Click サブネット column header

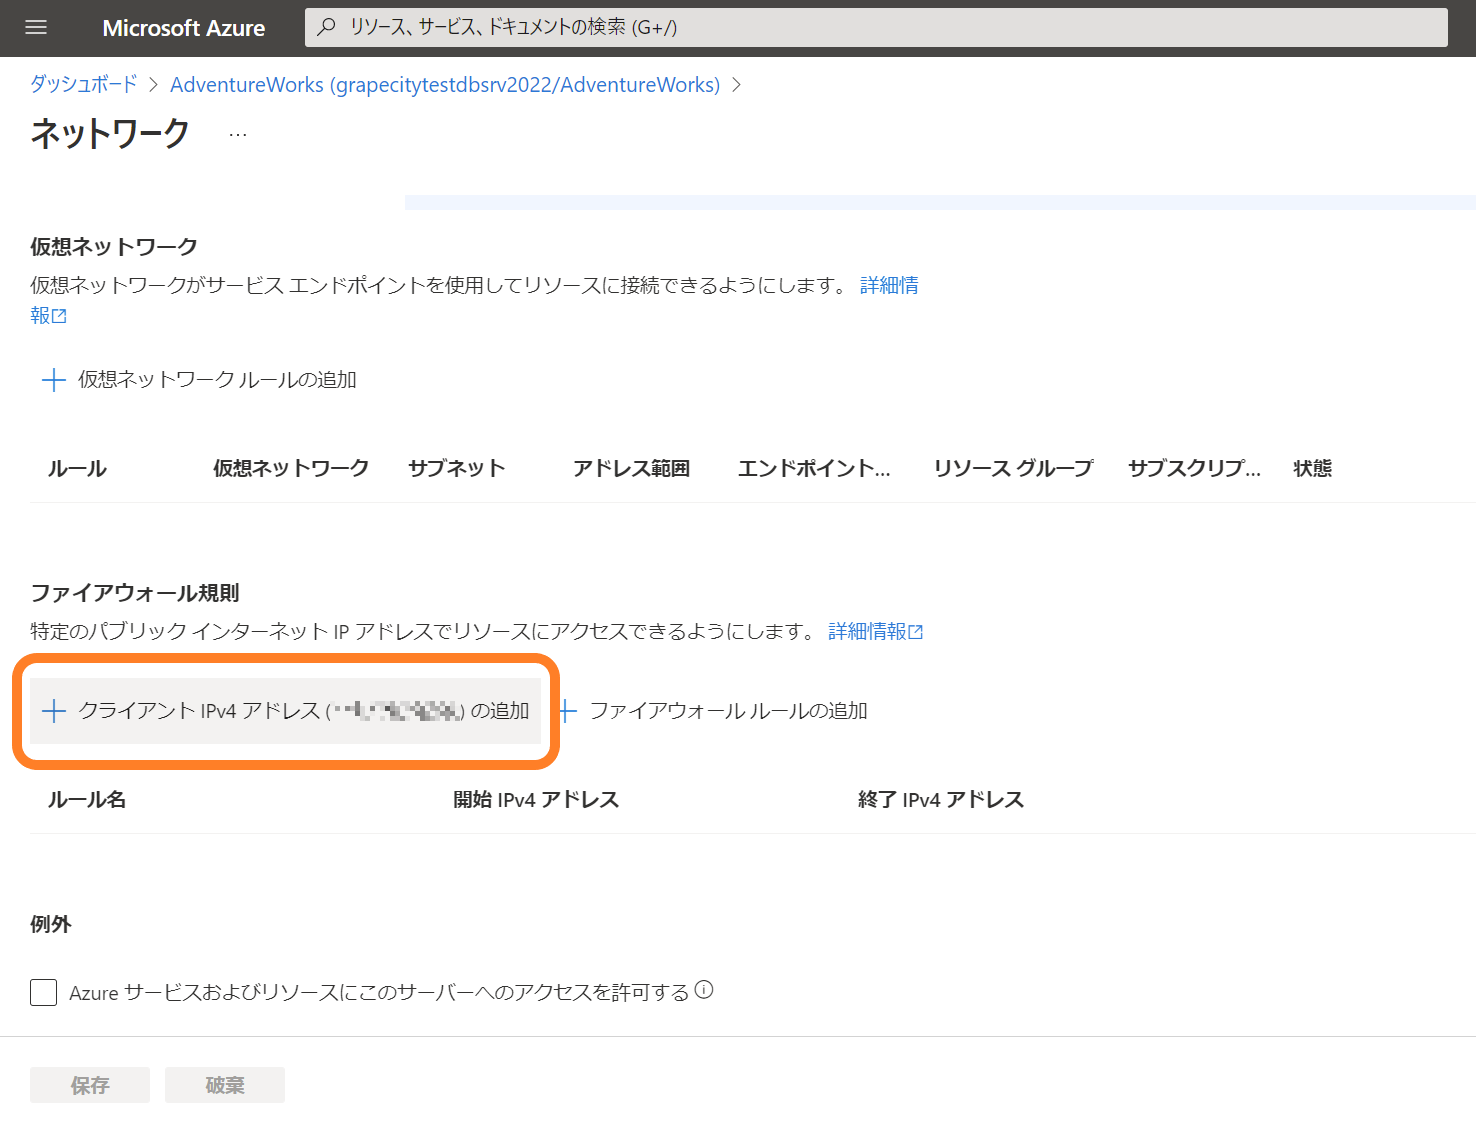457,468
